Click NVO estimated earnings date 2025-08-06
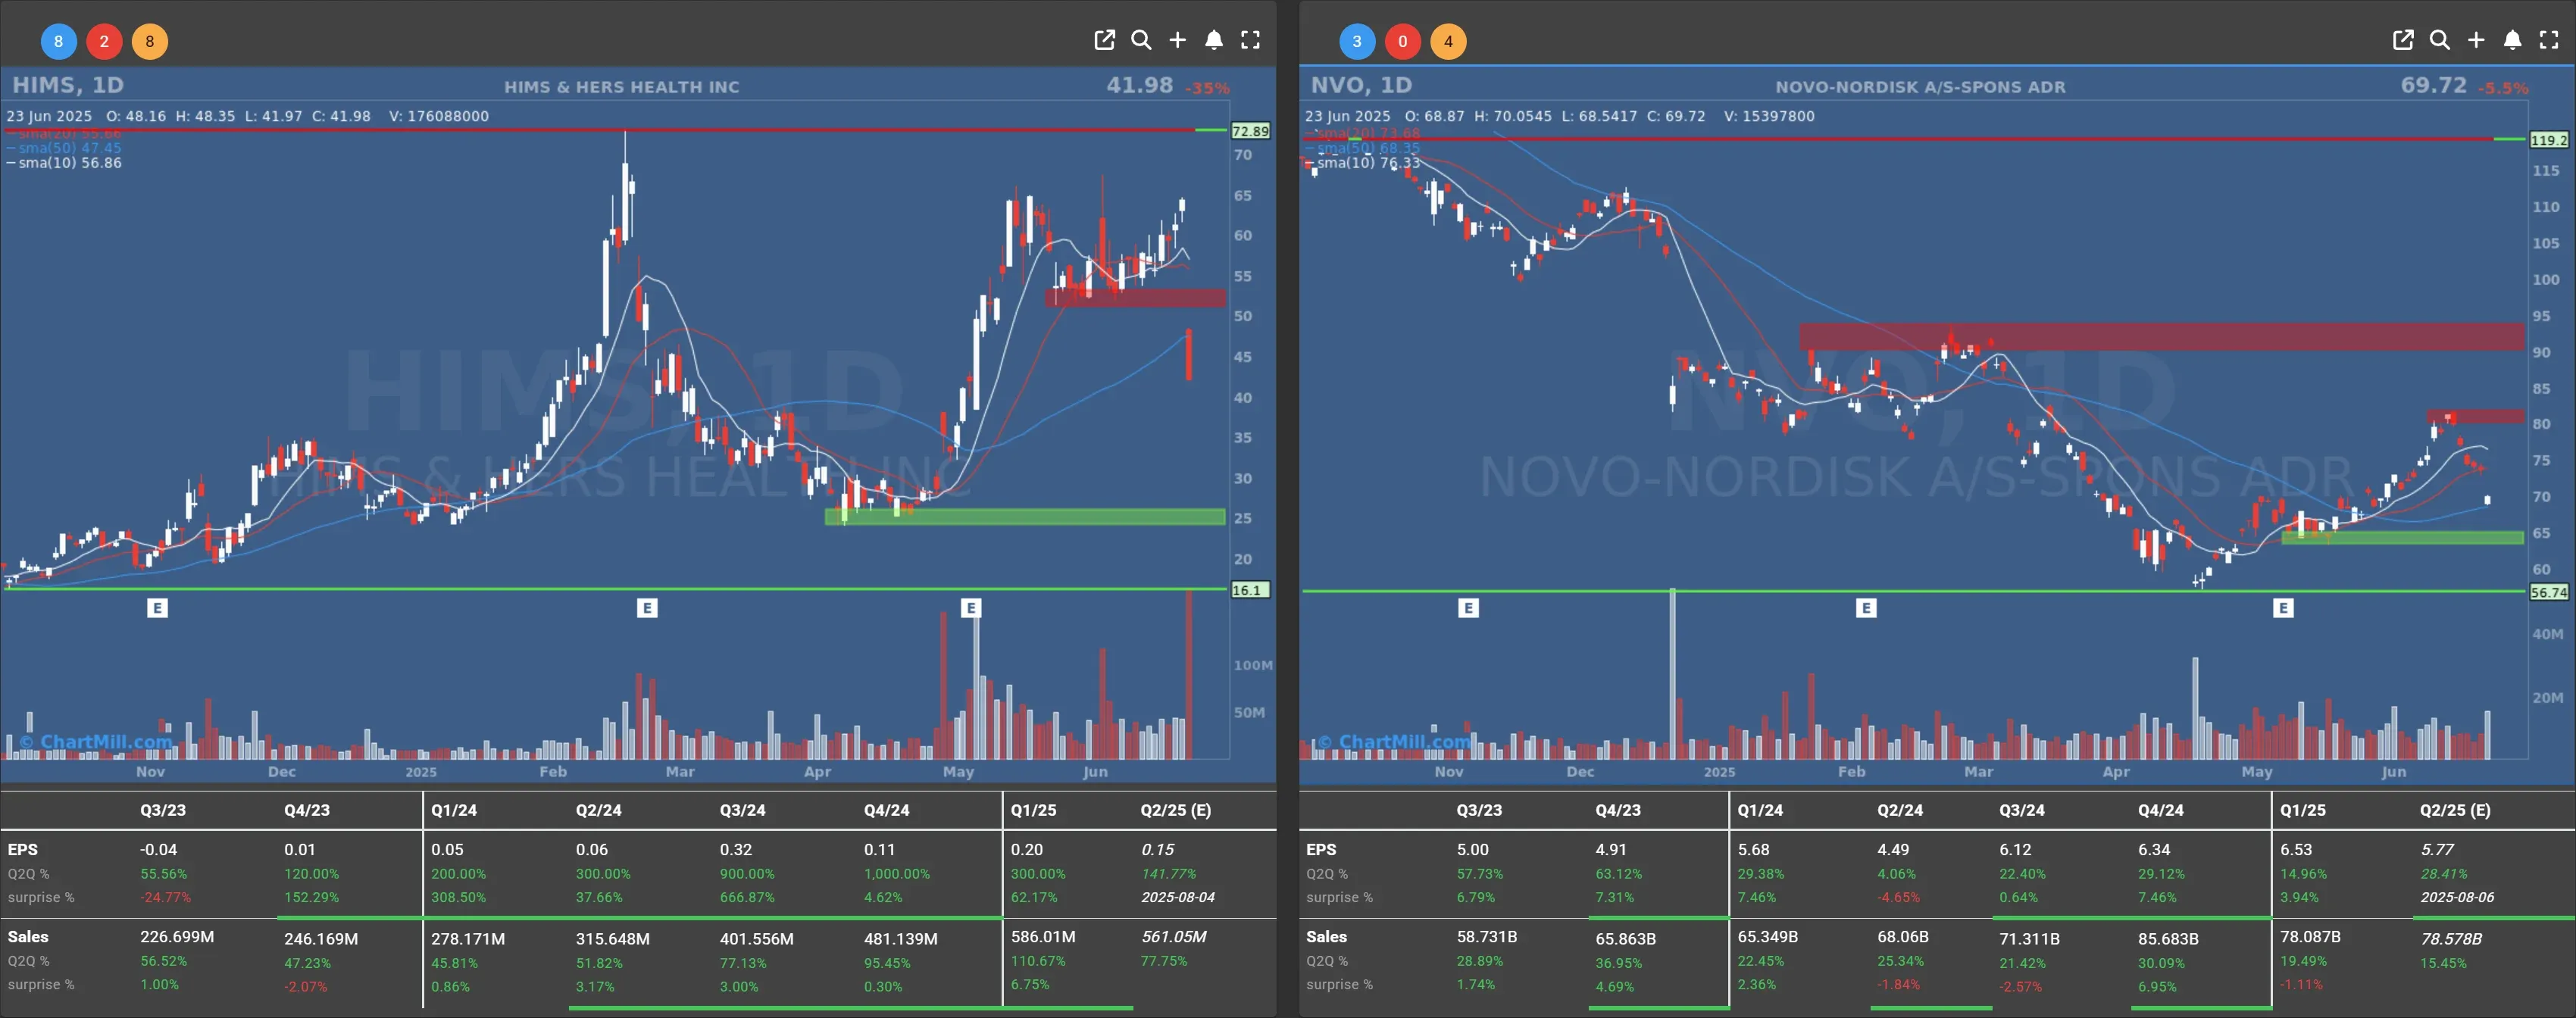Image resolution: width=2576 pixels, height=1018 pixels. point(2457,897)
